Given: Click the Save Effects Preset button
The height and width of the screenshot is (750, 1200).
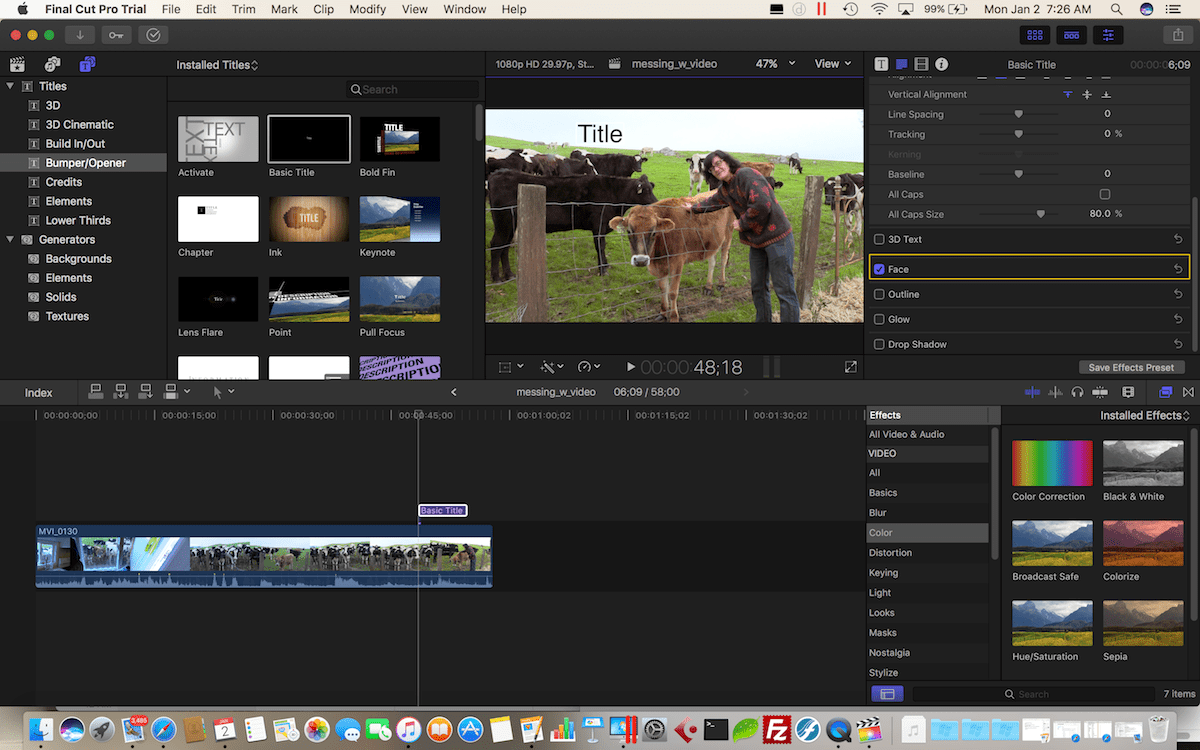Looking at the screenshot, I should pos(1131,367).
